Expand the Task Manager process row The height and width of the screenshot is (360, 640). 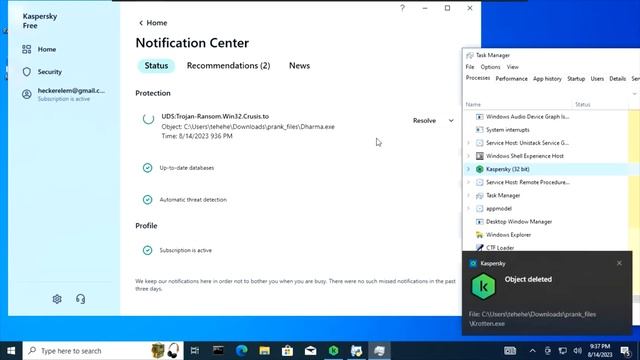click(x=469, y=196)
